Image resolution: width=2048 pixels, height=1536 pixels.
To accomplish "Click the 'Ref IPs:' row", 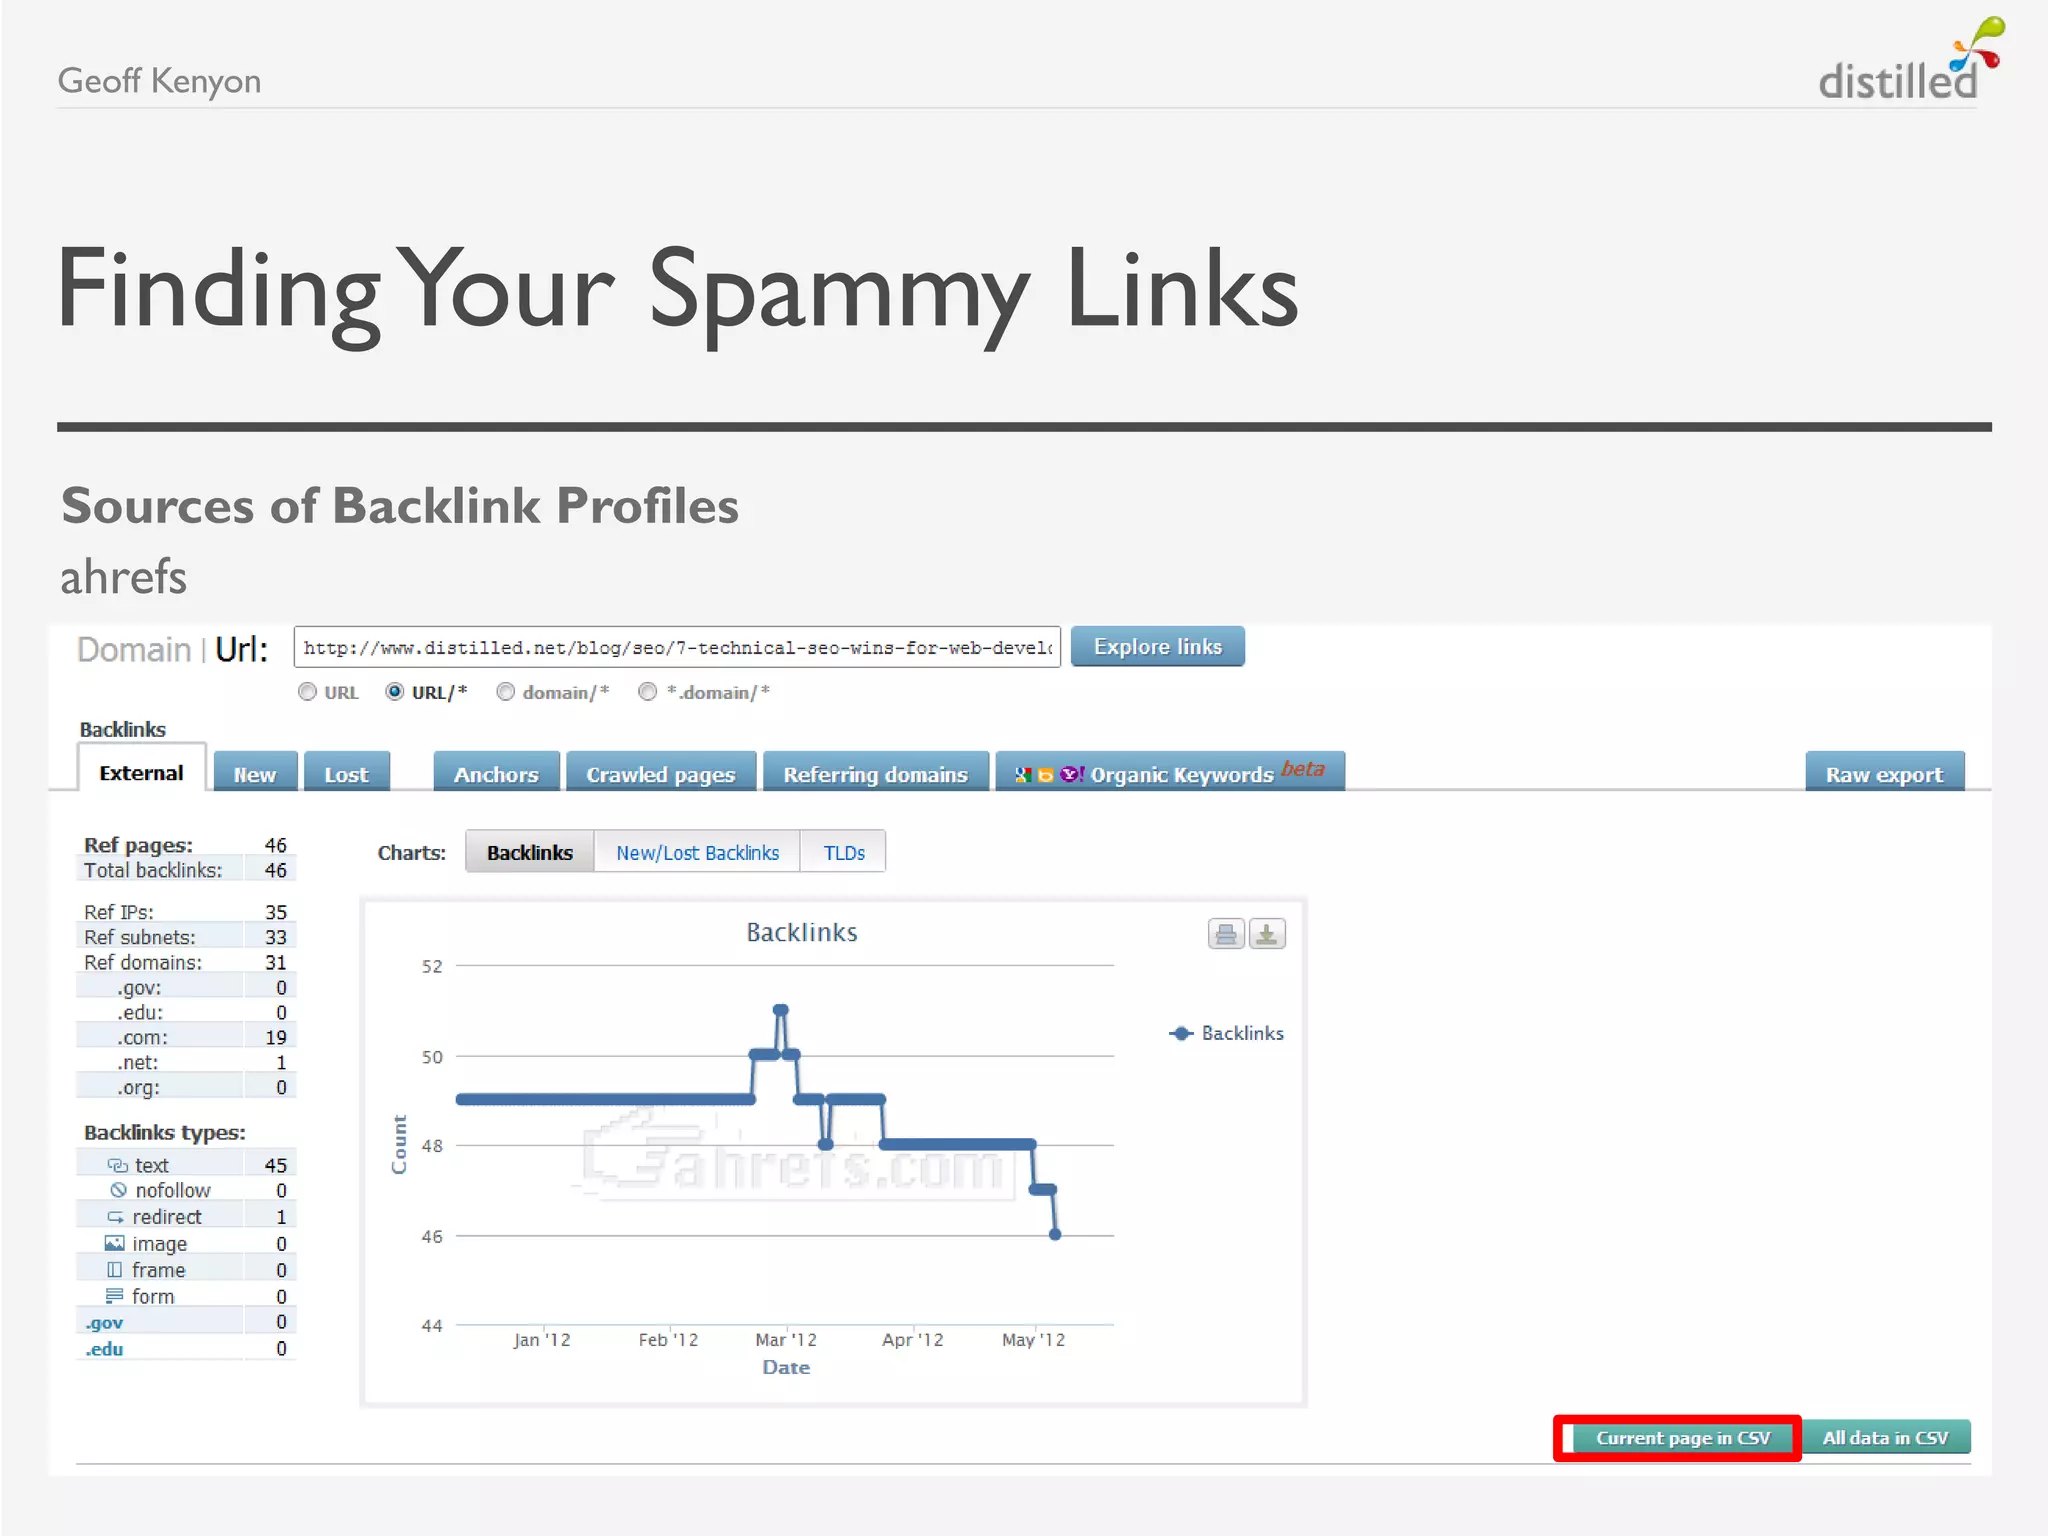I will click(186, 912).
